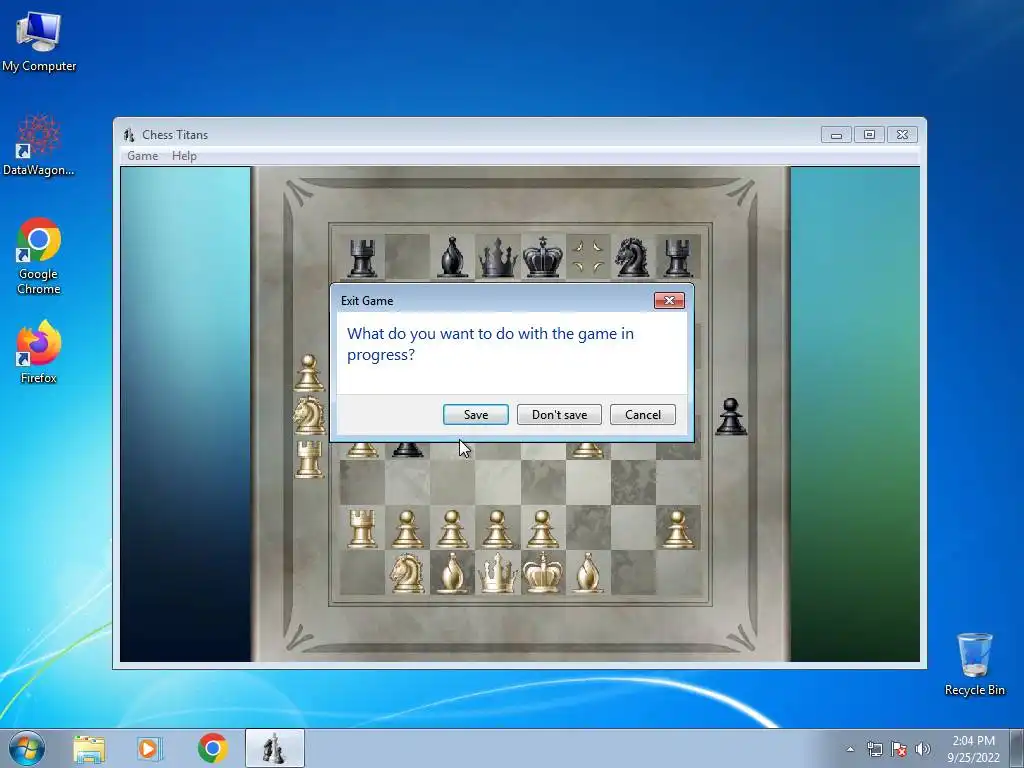Open Chrome from the taskbar
Screen dimensions: 1024x768
click(x=212, y=748)
